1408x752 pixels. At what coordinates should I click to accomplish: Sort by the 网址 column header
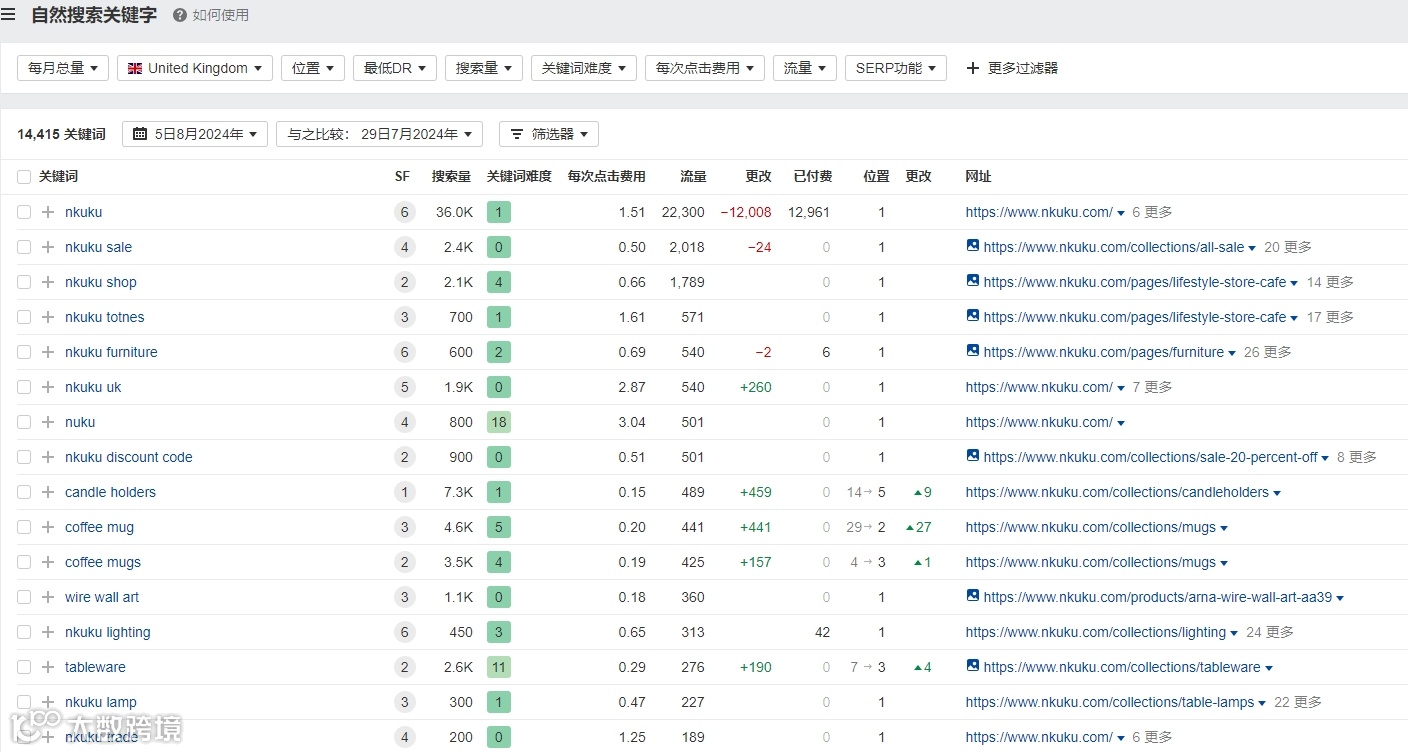978,176
